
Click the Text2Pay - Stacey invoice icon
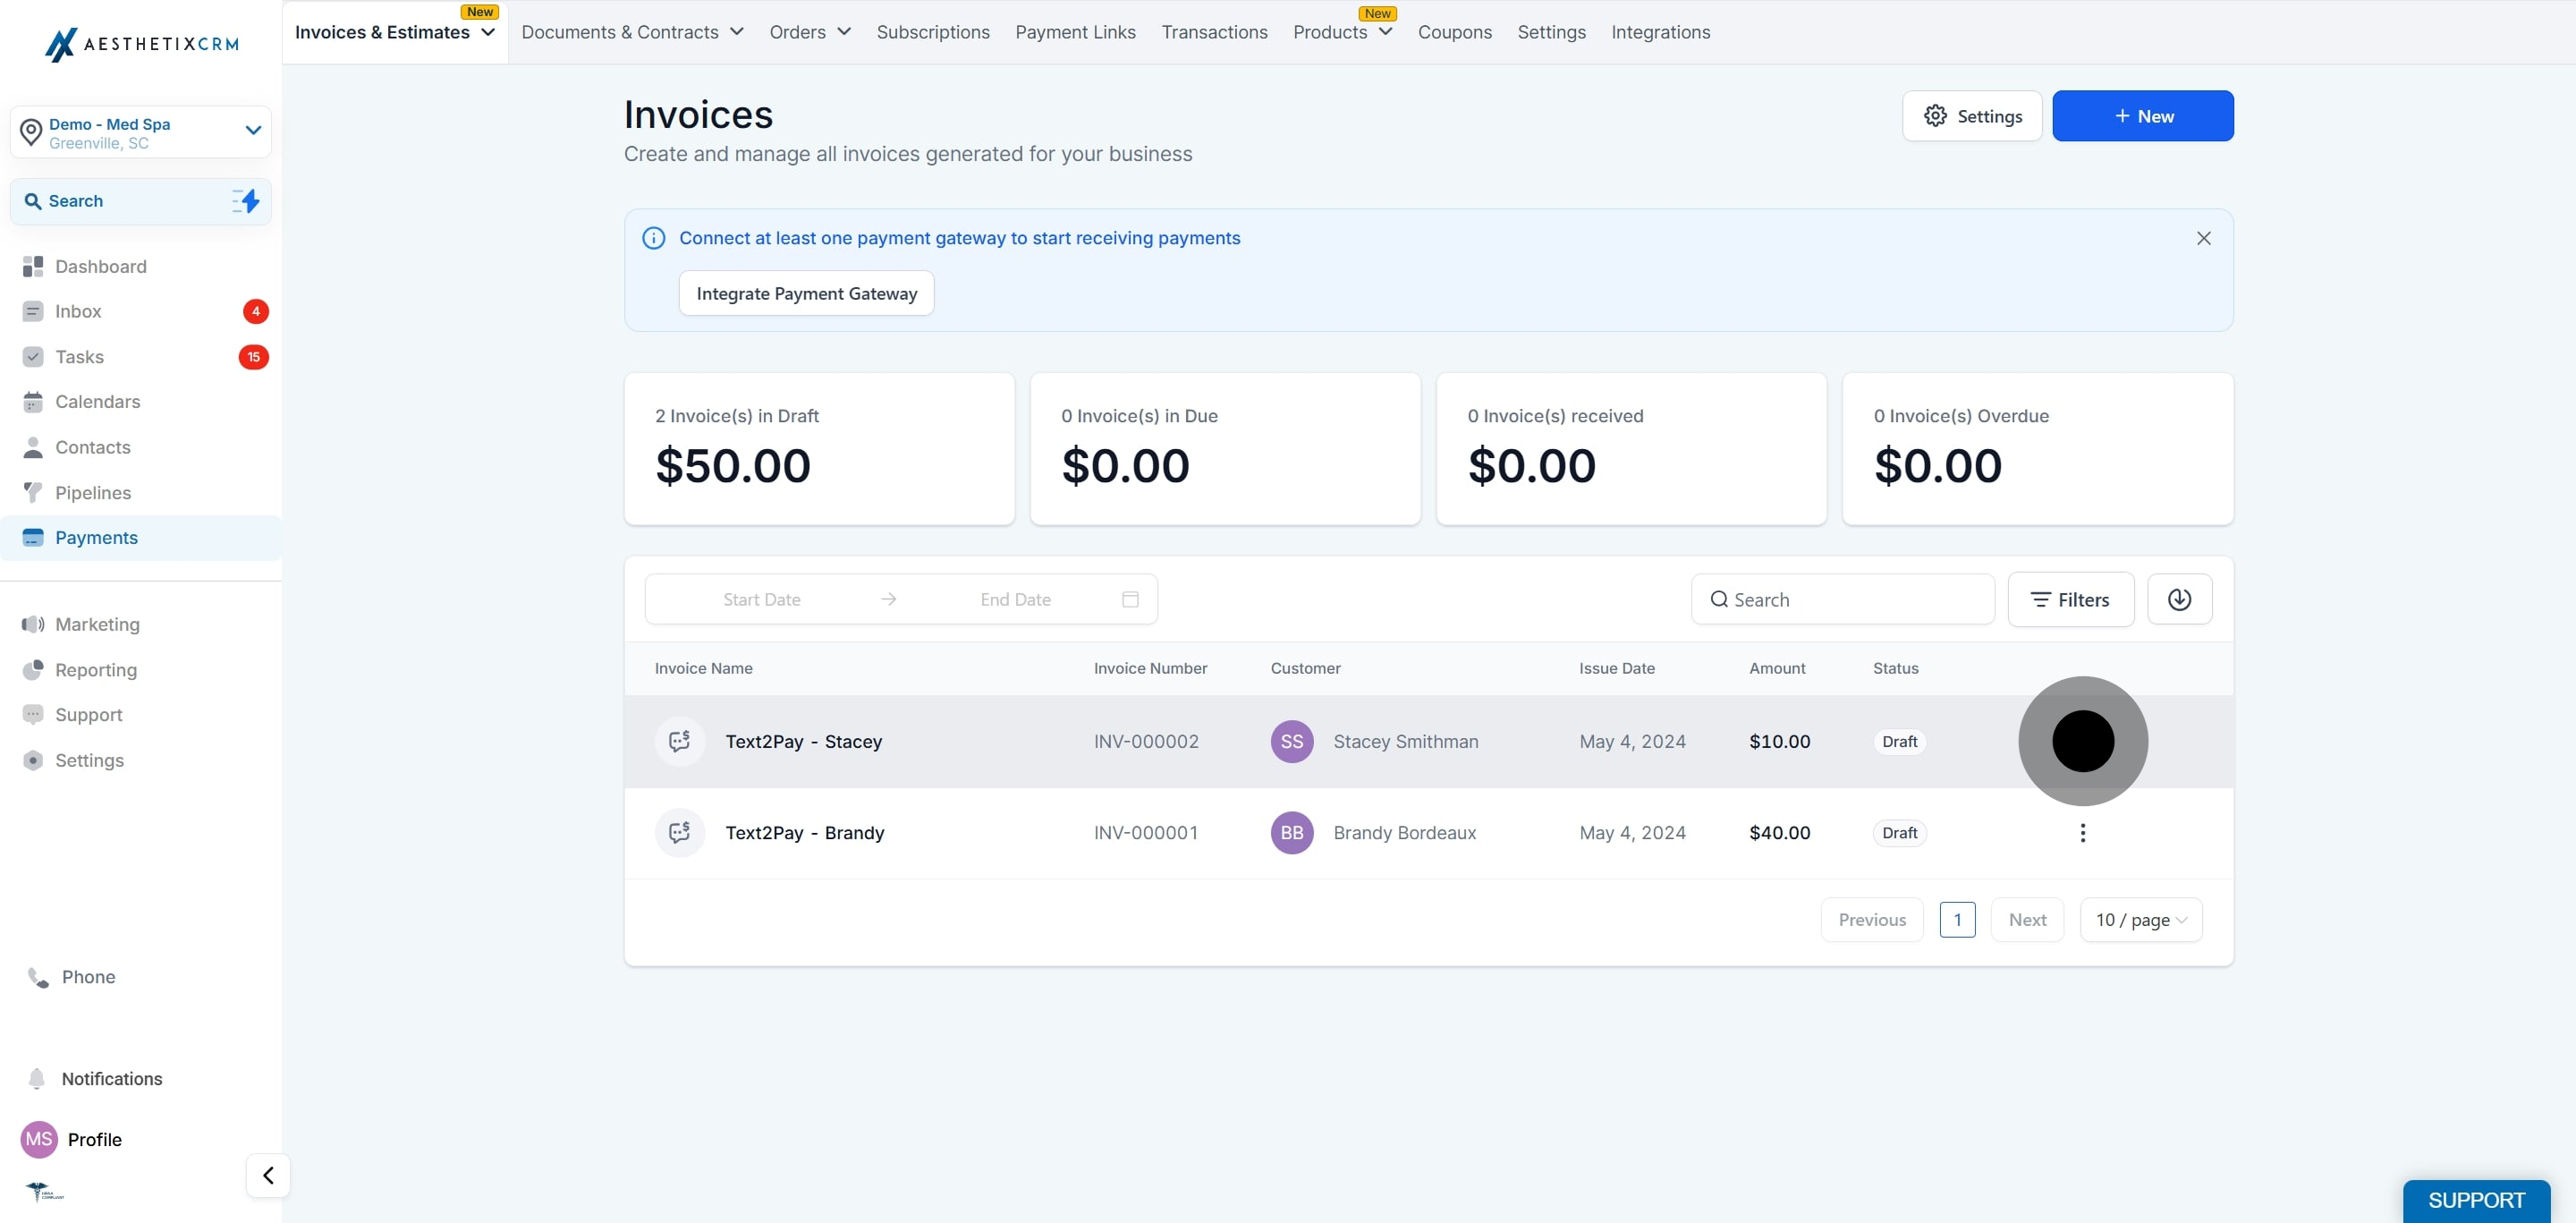[680, 741]
